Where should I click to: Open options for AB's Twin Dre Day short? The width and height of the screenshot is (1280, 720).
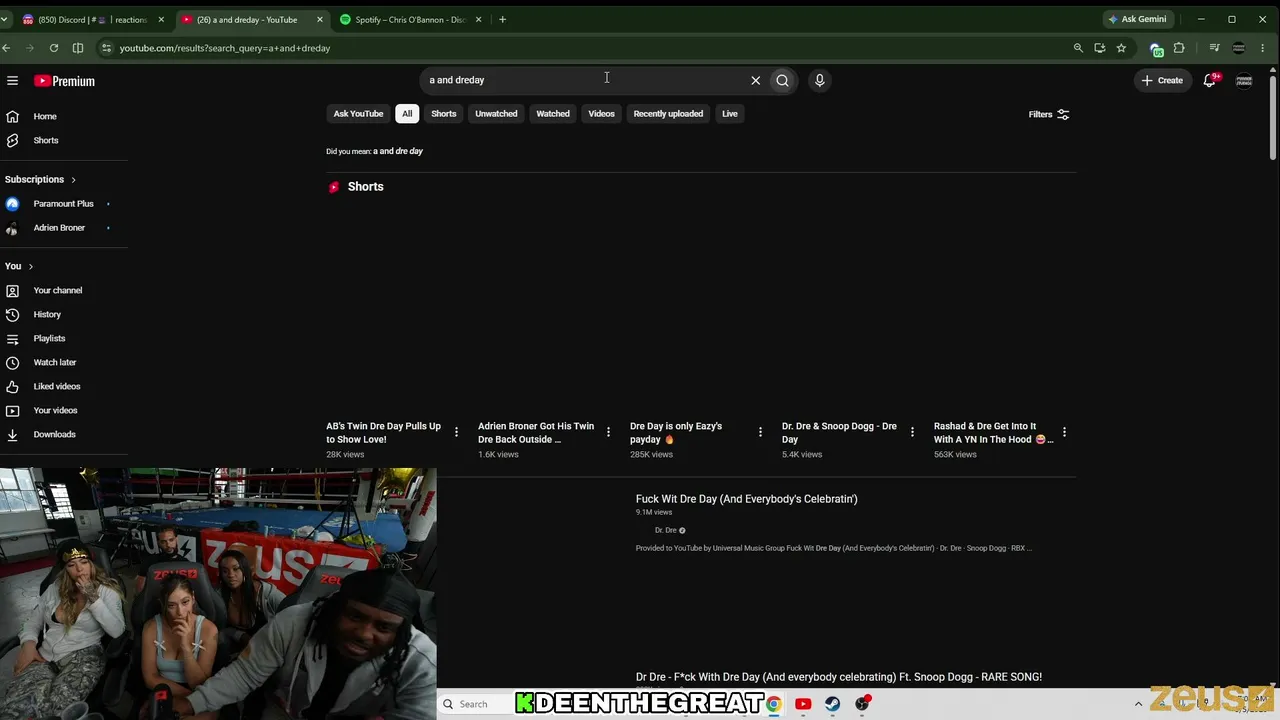tap(456, 432)
